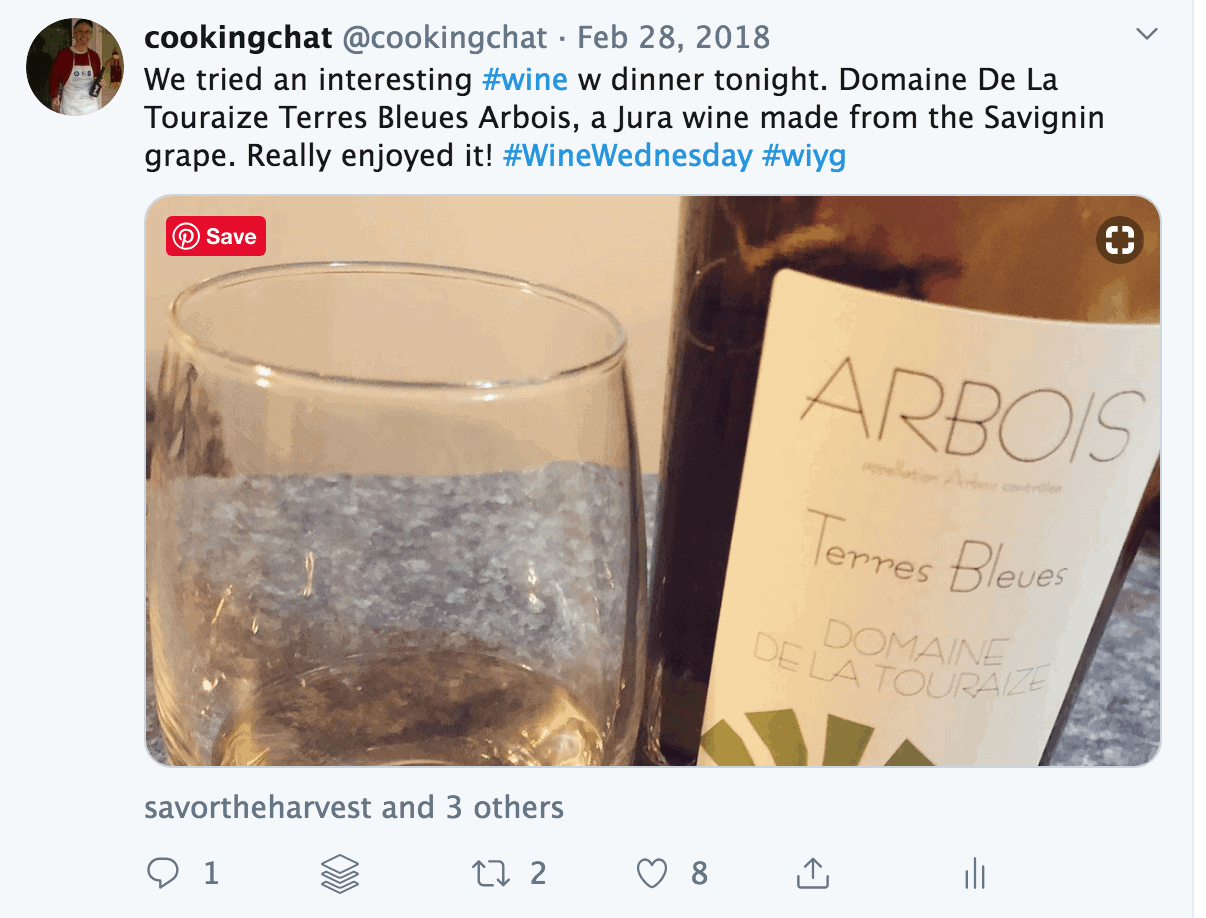The width and height of the screenshot is (1206, 918).
Task: Open the reply speech bubble icon
Action: pyautogui.click(x=163, y=874)
